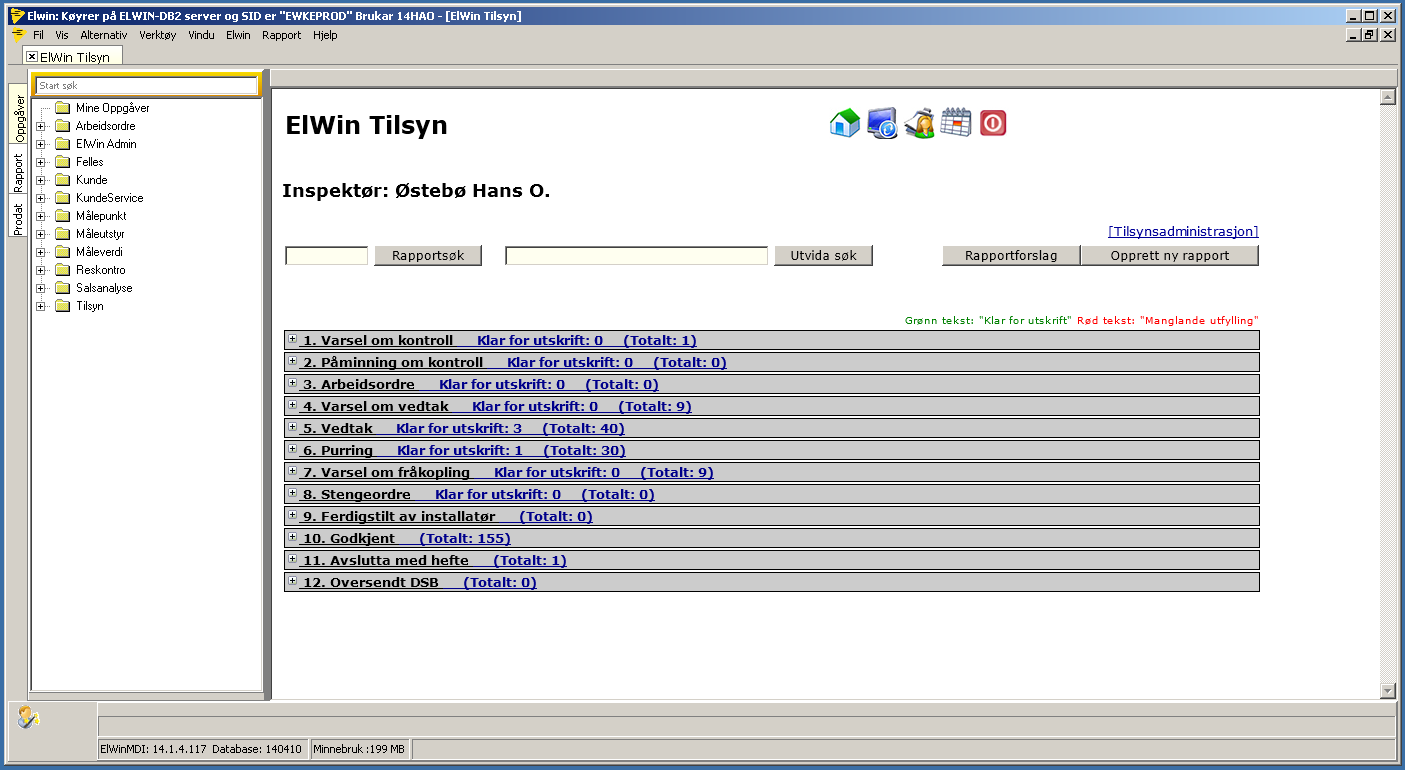
Task: Focus the Utvida søk input field
Action: point(637,256)
